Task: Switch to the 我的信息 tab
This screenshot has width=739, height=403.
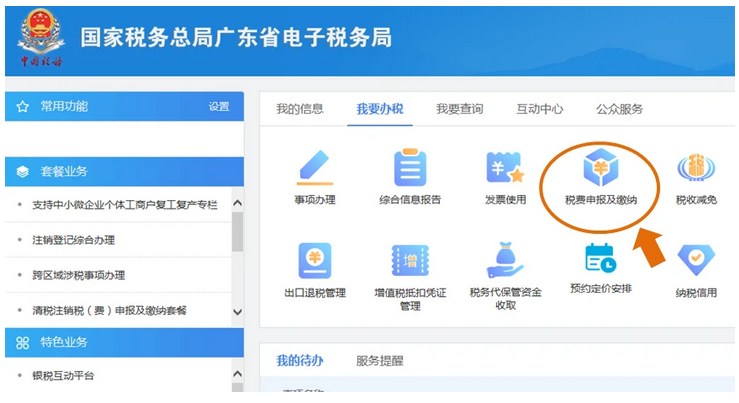Action: pos(300,109)
